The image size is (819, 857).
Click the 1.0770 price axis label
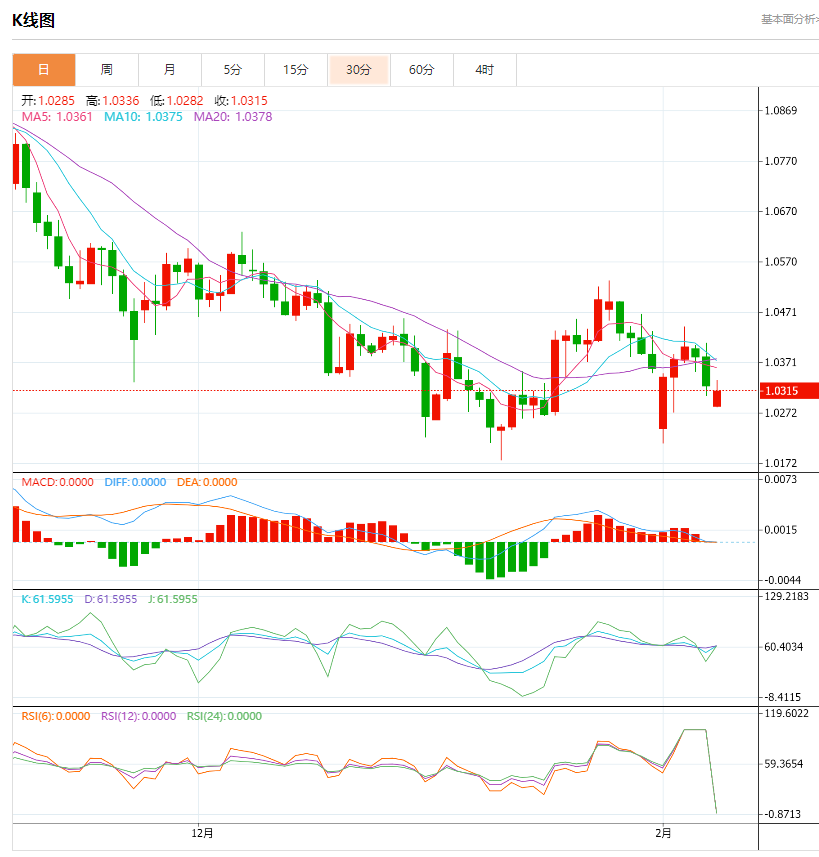coord(781,161)
